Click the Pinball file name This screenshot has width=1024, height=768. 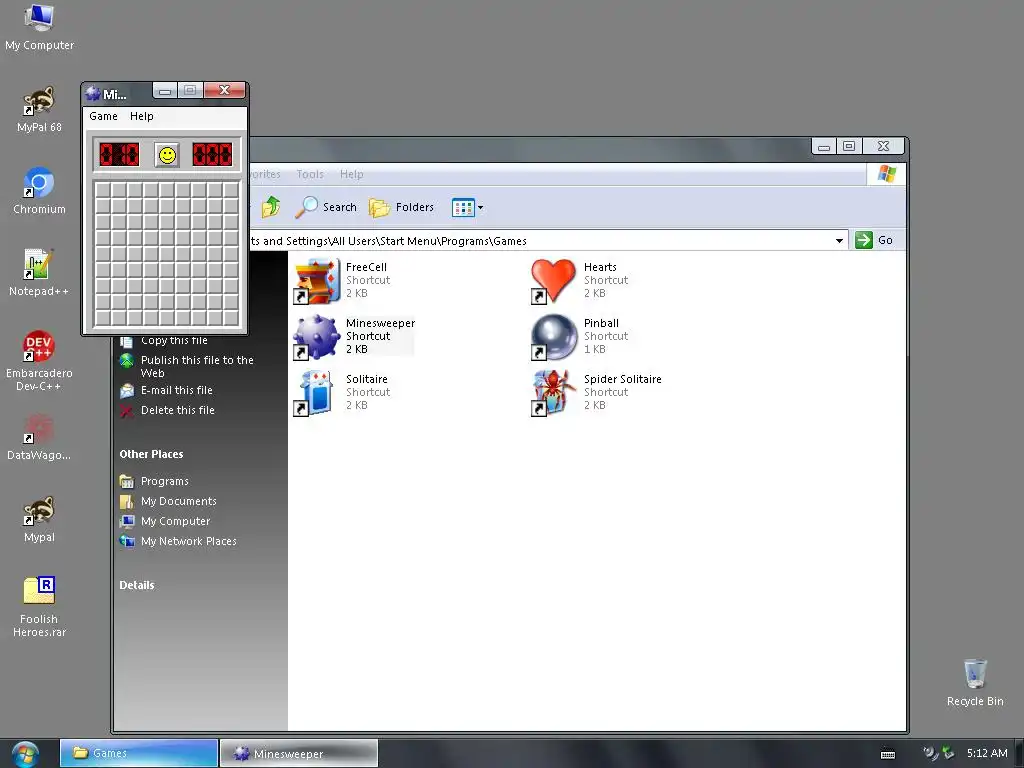[x=601, y=323]
